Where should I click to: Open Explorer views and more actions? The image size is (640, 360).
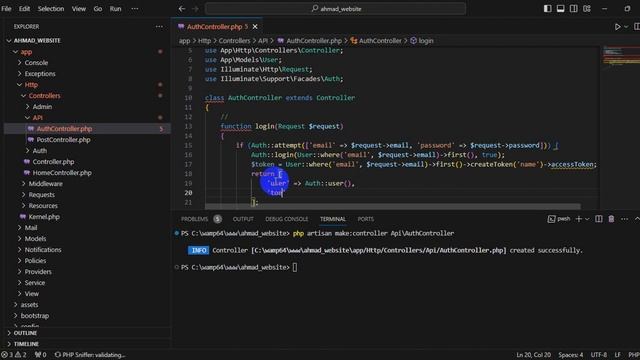tap(159, 27)
